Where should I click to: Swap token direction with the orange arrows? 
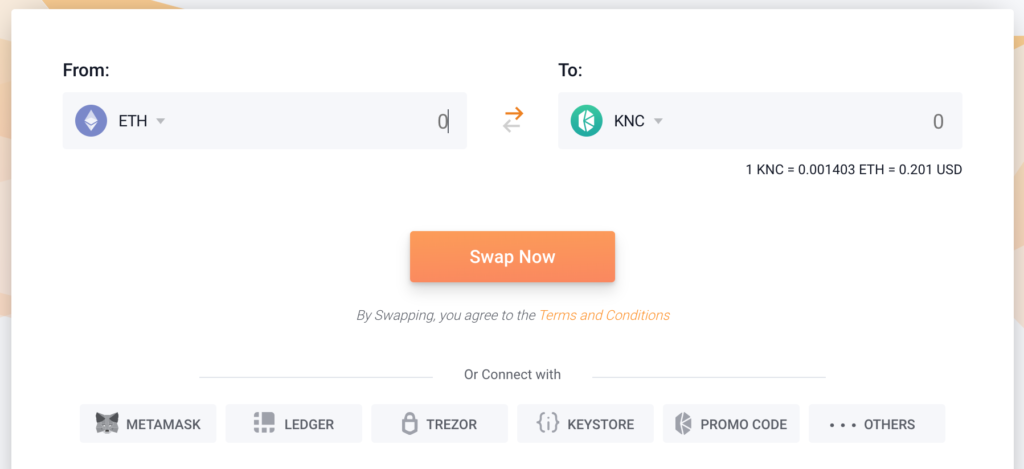click(513, 120)
